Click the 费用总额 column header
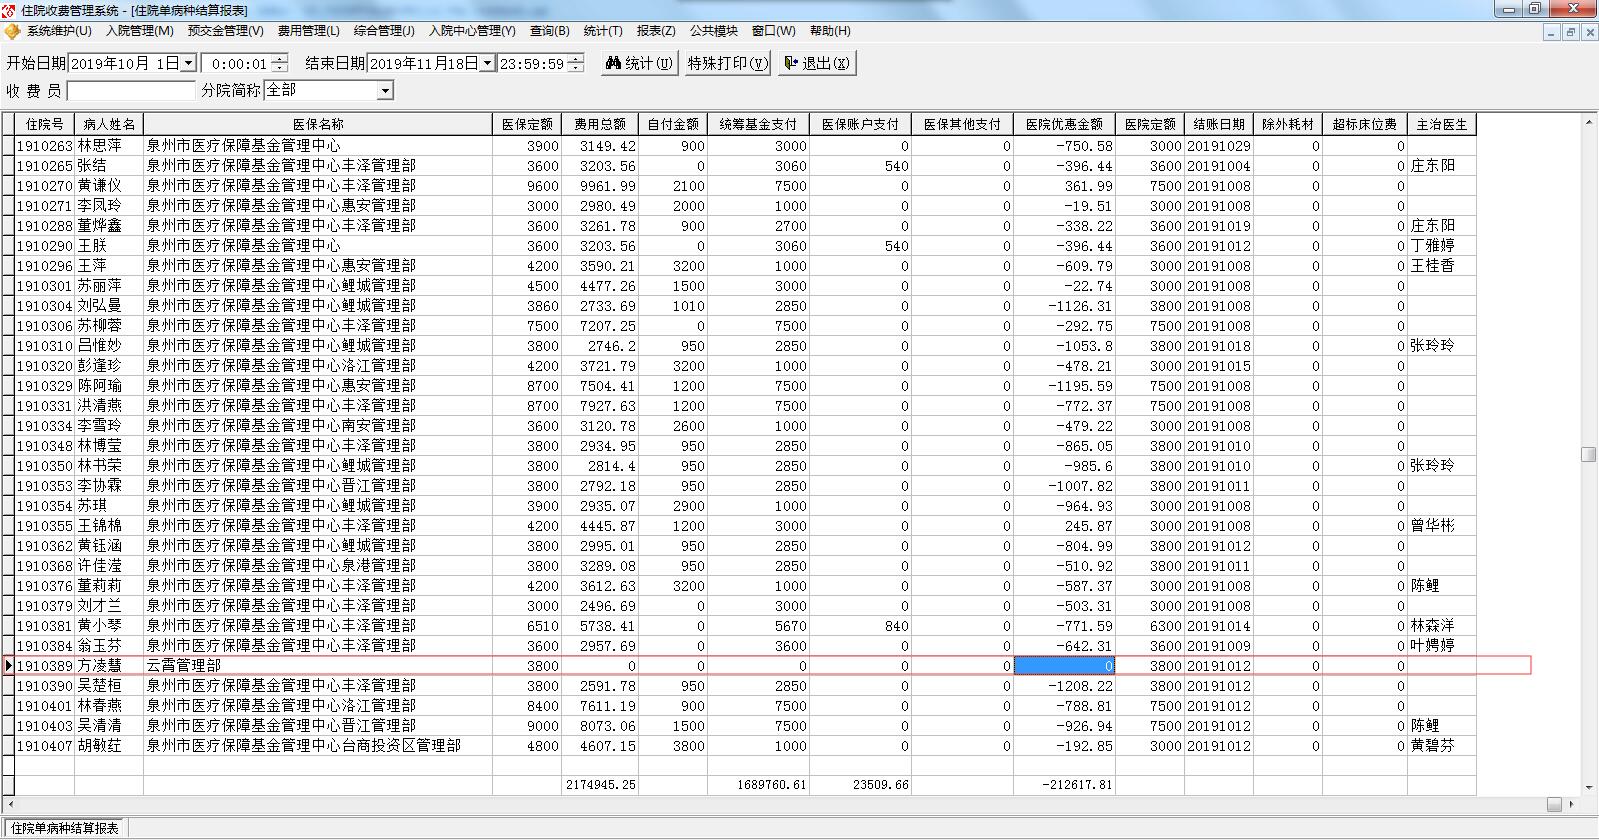 (600, 125)
